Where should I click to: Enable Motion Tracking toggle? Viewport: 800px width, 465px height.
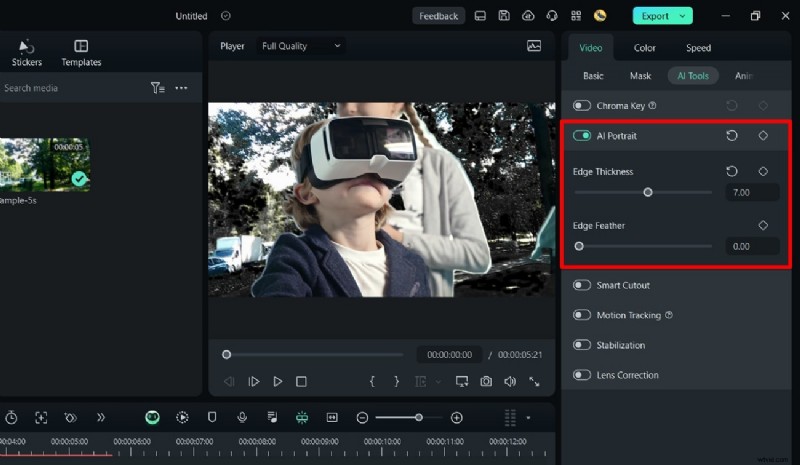coord(582,315)
